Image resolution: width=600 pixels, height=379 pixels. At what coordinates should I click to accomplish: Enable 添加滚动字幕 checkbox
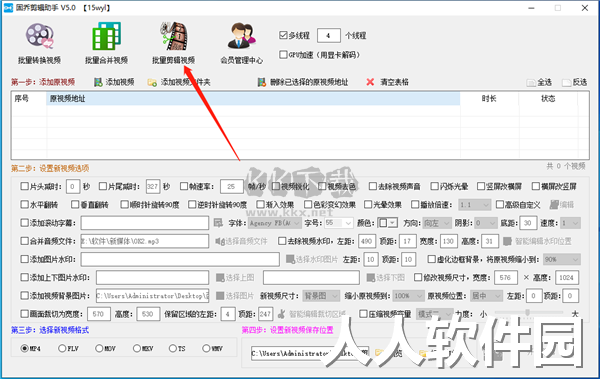coord(24,222)
